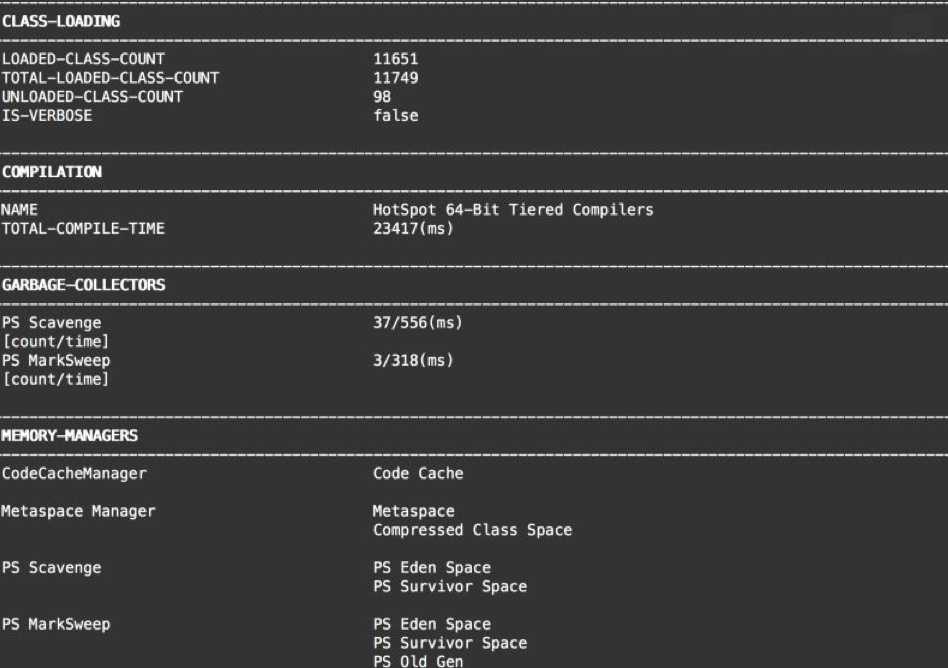Click the IS-VERBOSE value false
This screenshot has width=948, height=668.
[x=395, y=116]
